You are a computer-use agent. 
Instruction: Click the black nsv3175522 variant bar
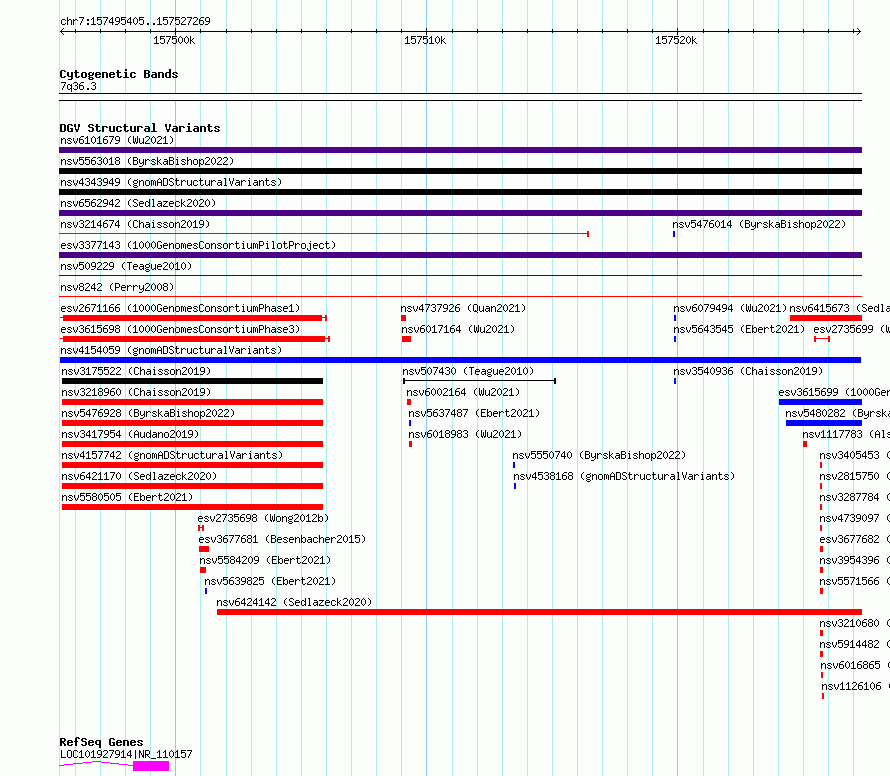192,381
